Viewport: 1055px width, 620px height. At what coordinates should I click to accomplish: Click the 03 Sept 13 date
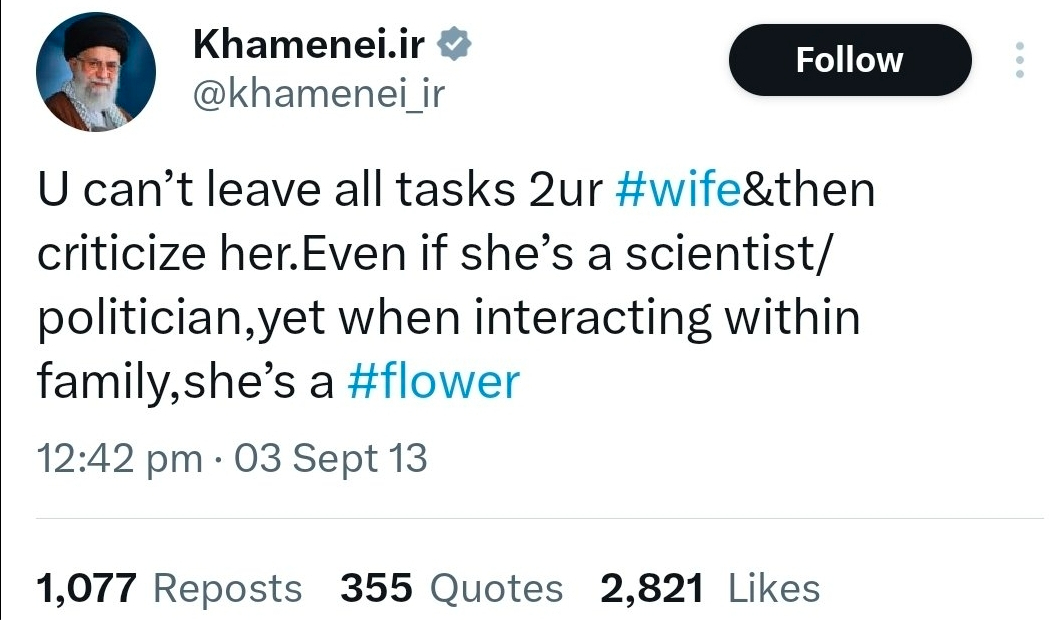[330, 459]
